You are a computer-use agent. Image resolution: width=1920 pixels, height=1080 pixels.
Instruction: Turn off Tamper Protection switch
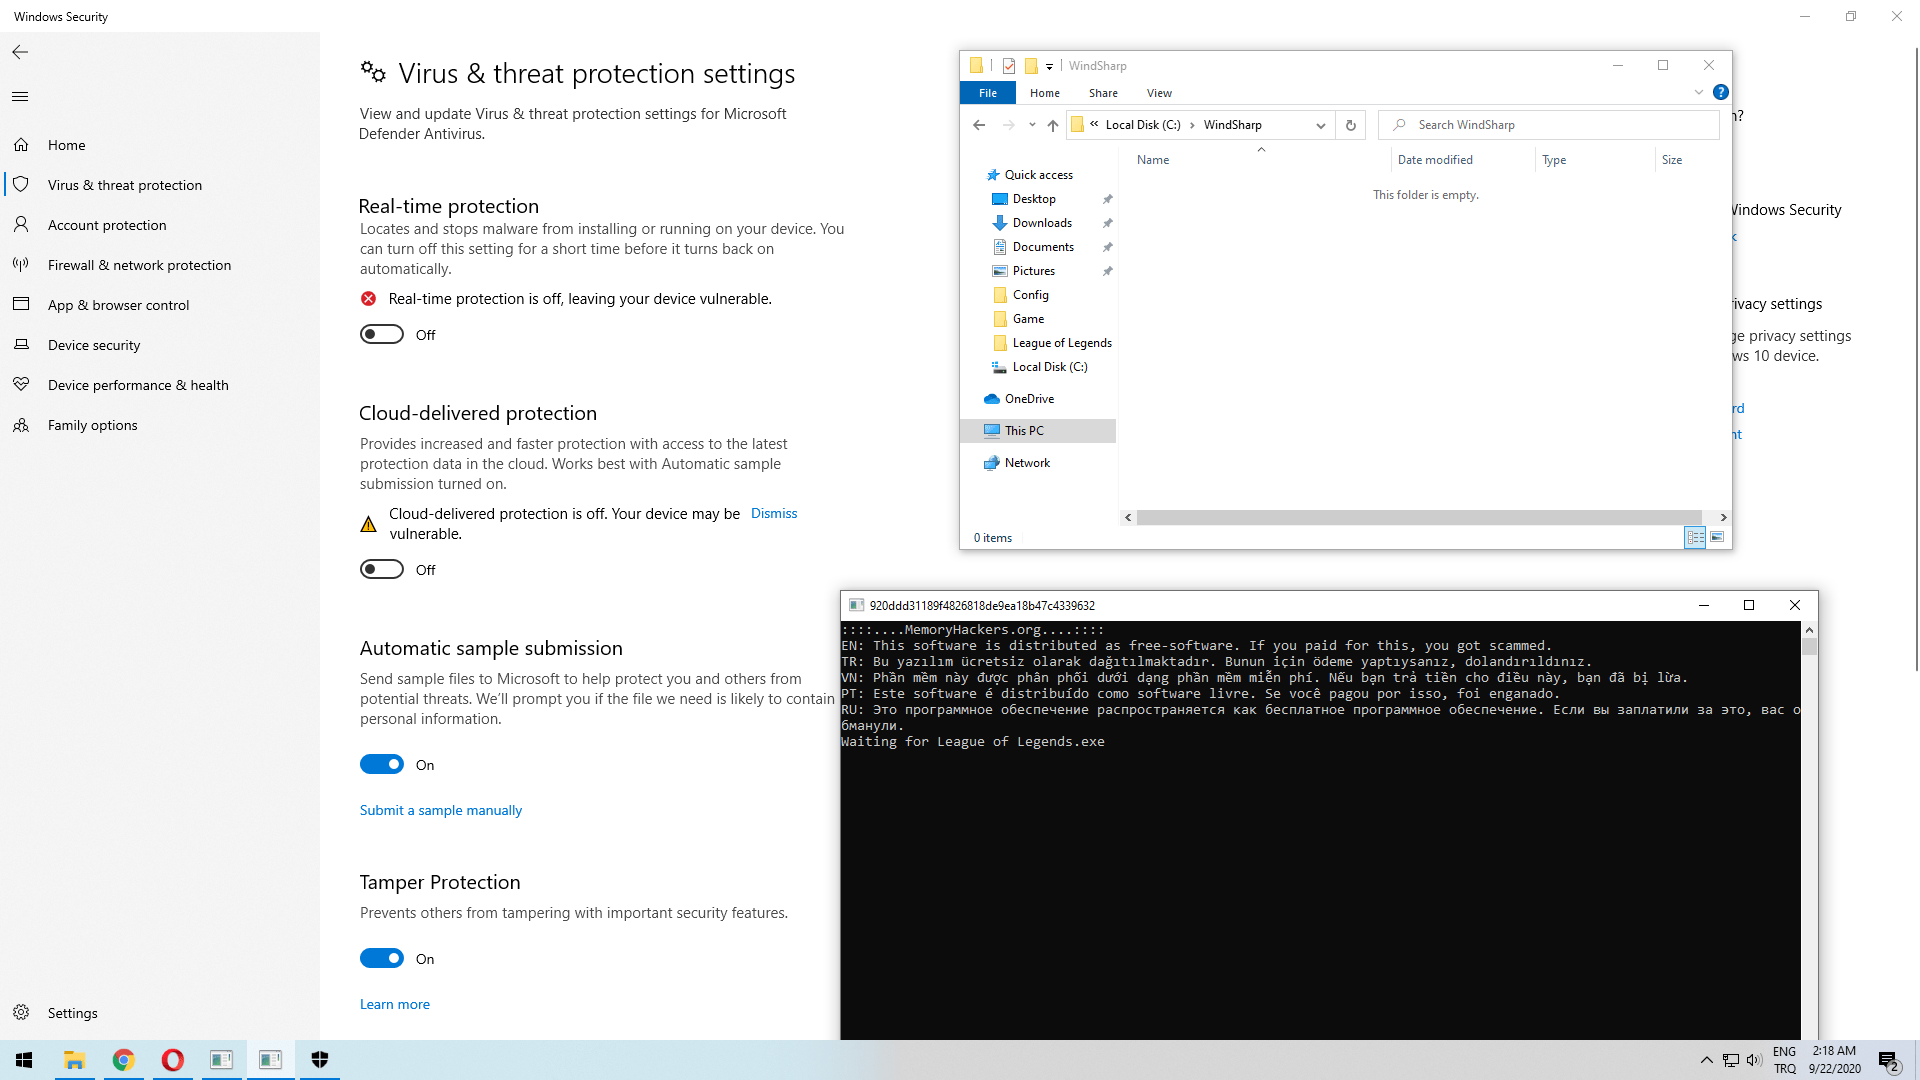pos(382,958)
